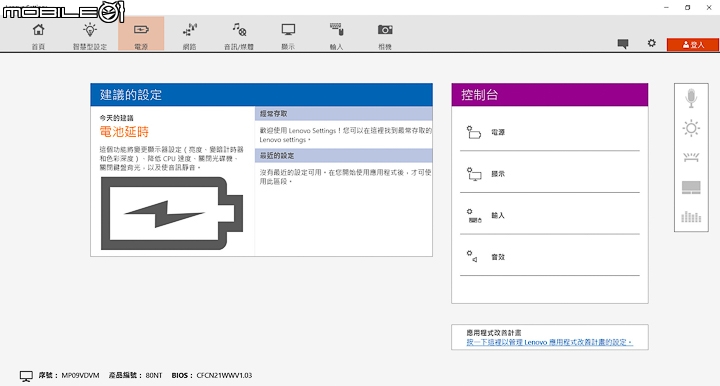
Task: Click the feedback speech bubble icon
Action: click(x=623, y=44)
